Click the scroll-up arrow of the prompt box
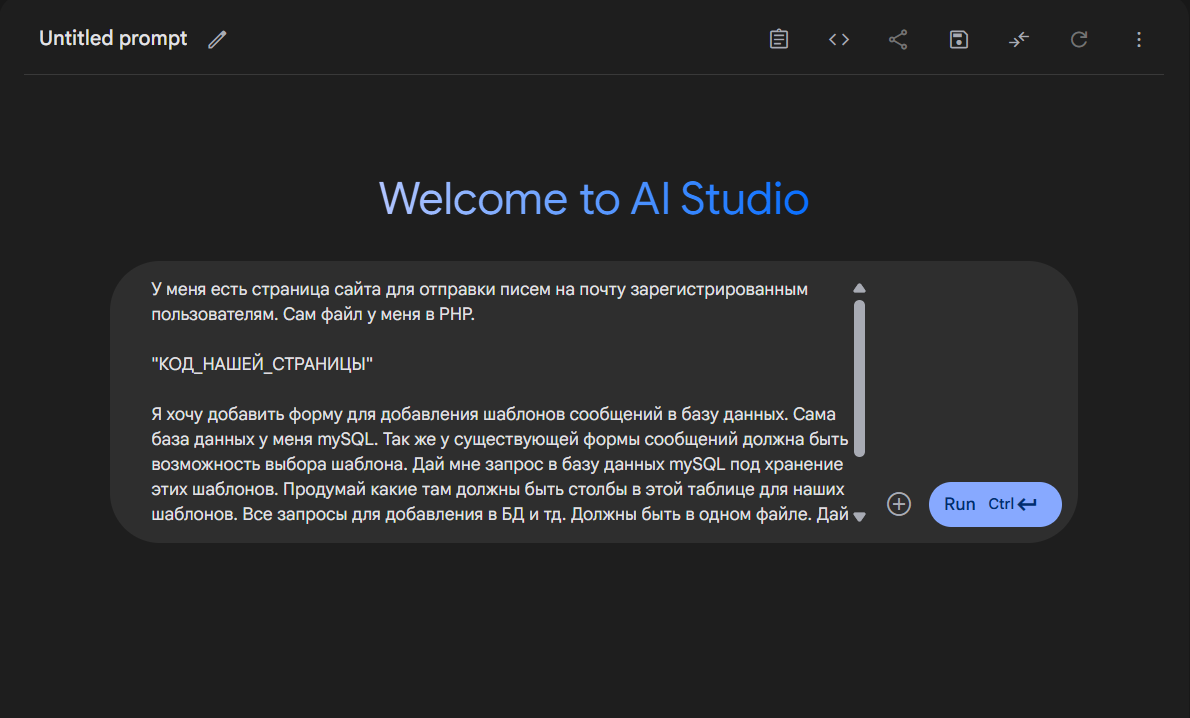 coord(859,288)
